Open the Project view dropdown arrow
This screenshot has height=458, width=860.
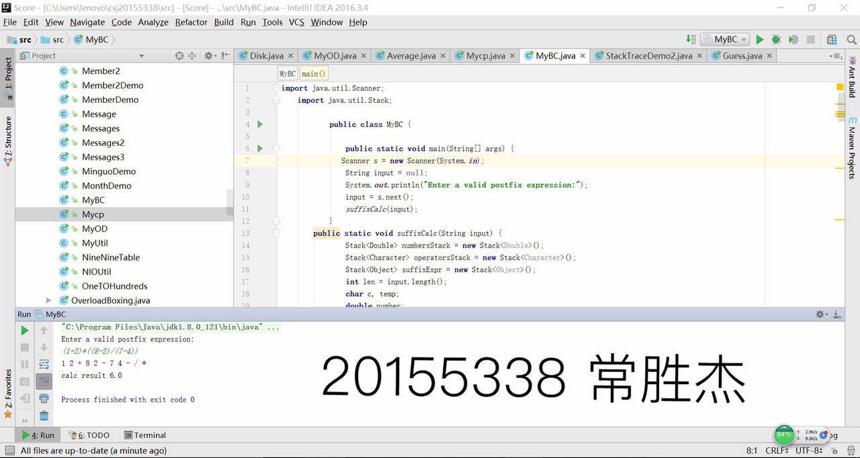pyautogui.click(x=142, y=56)
